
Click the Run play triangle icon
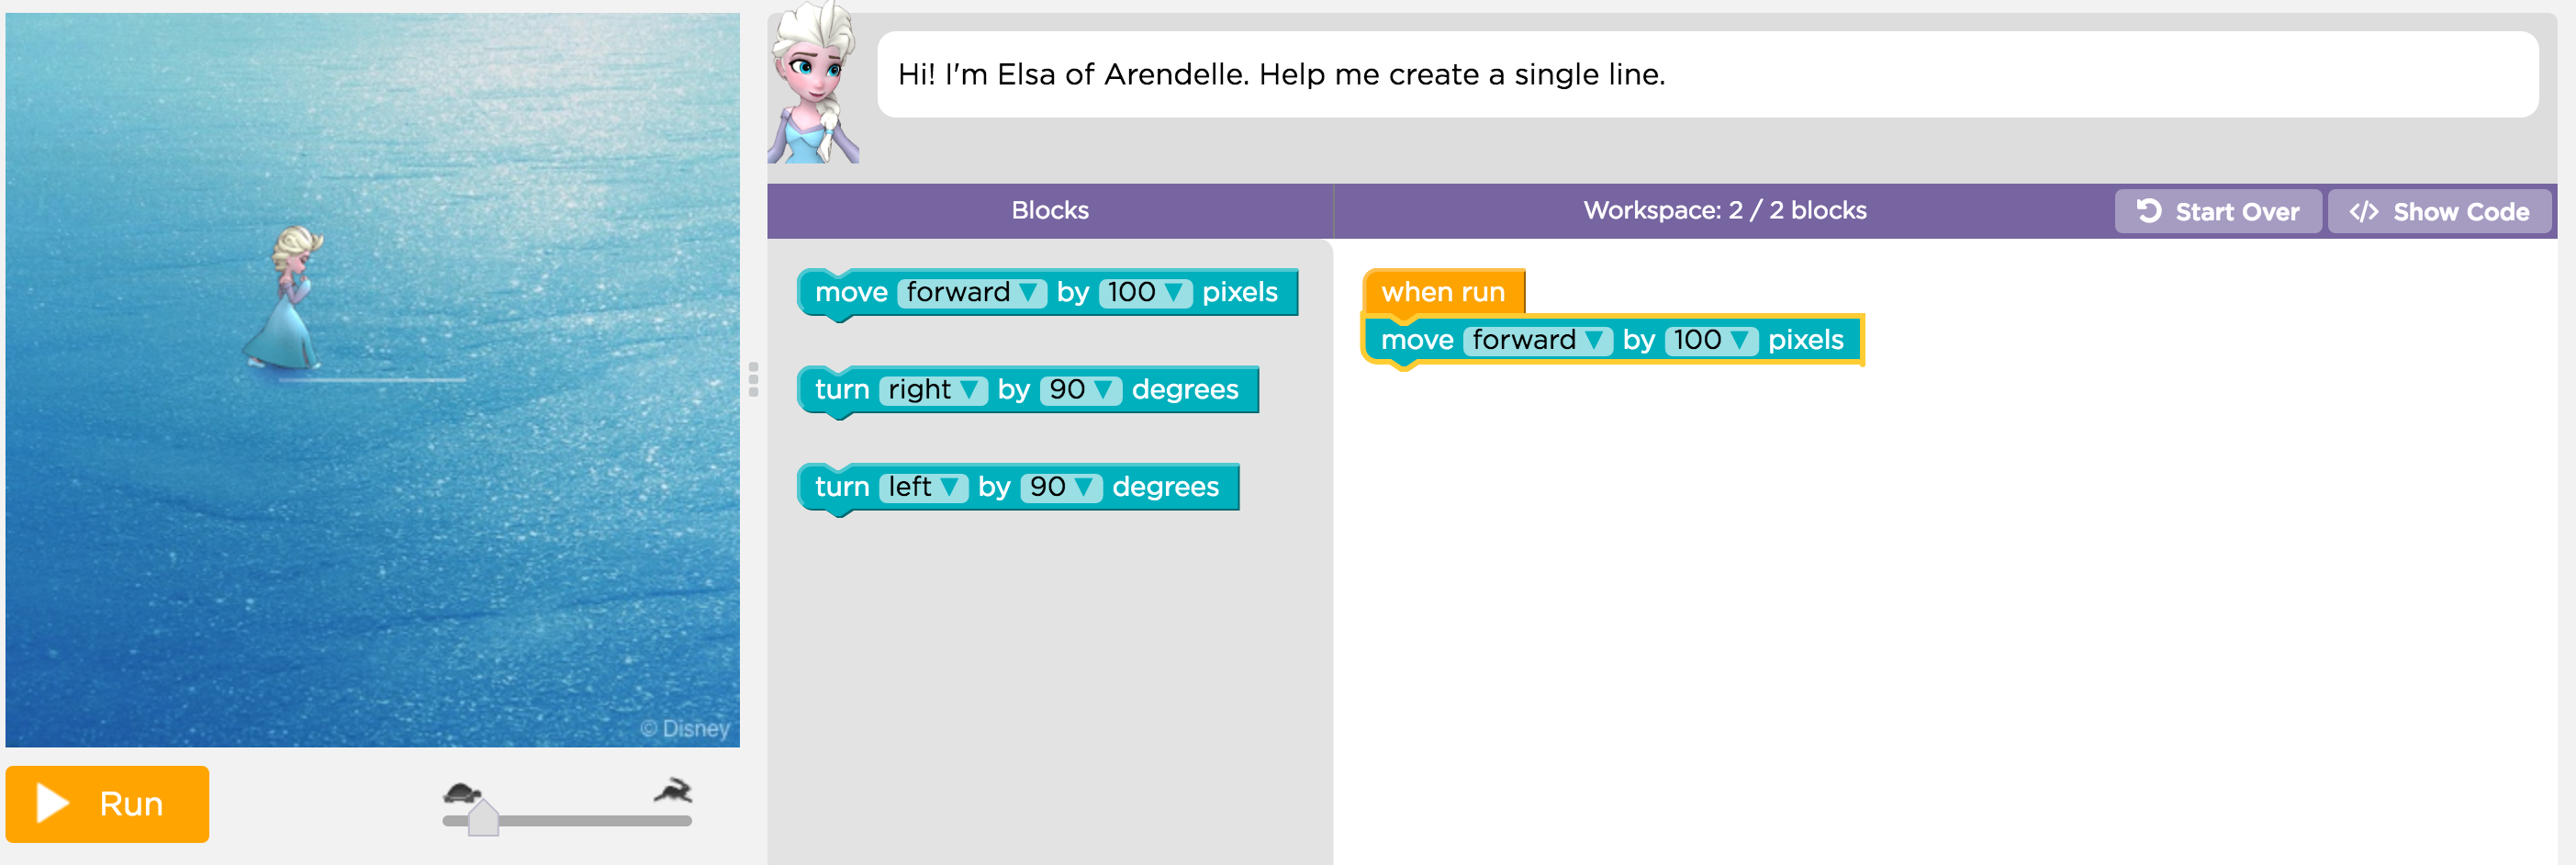[52, 803]
